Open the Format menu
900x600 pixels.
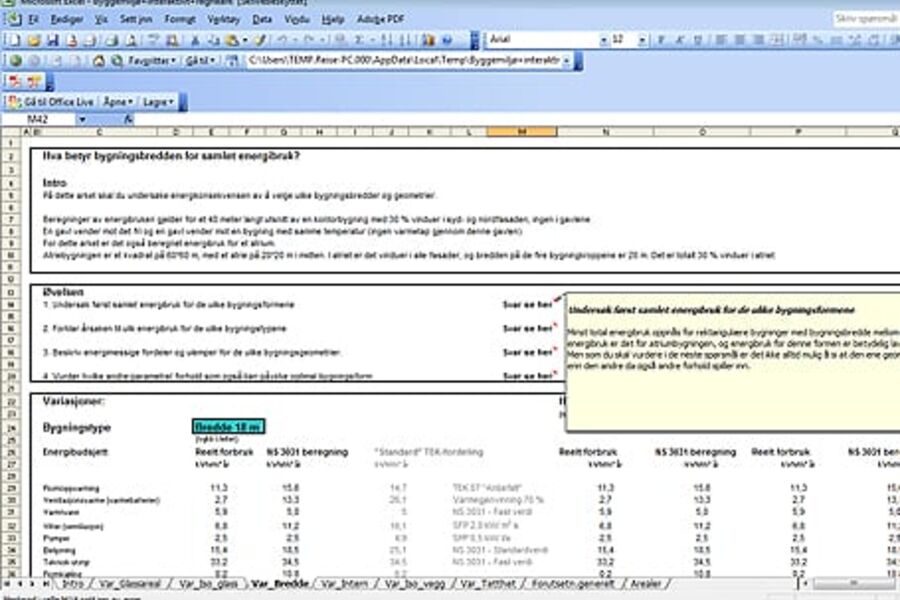click(181, 19)
